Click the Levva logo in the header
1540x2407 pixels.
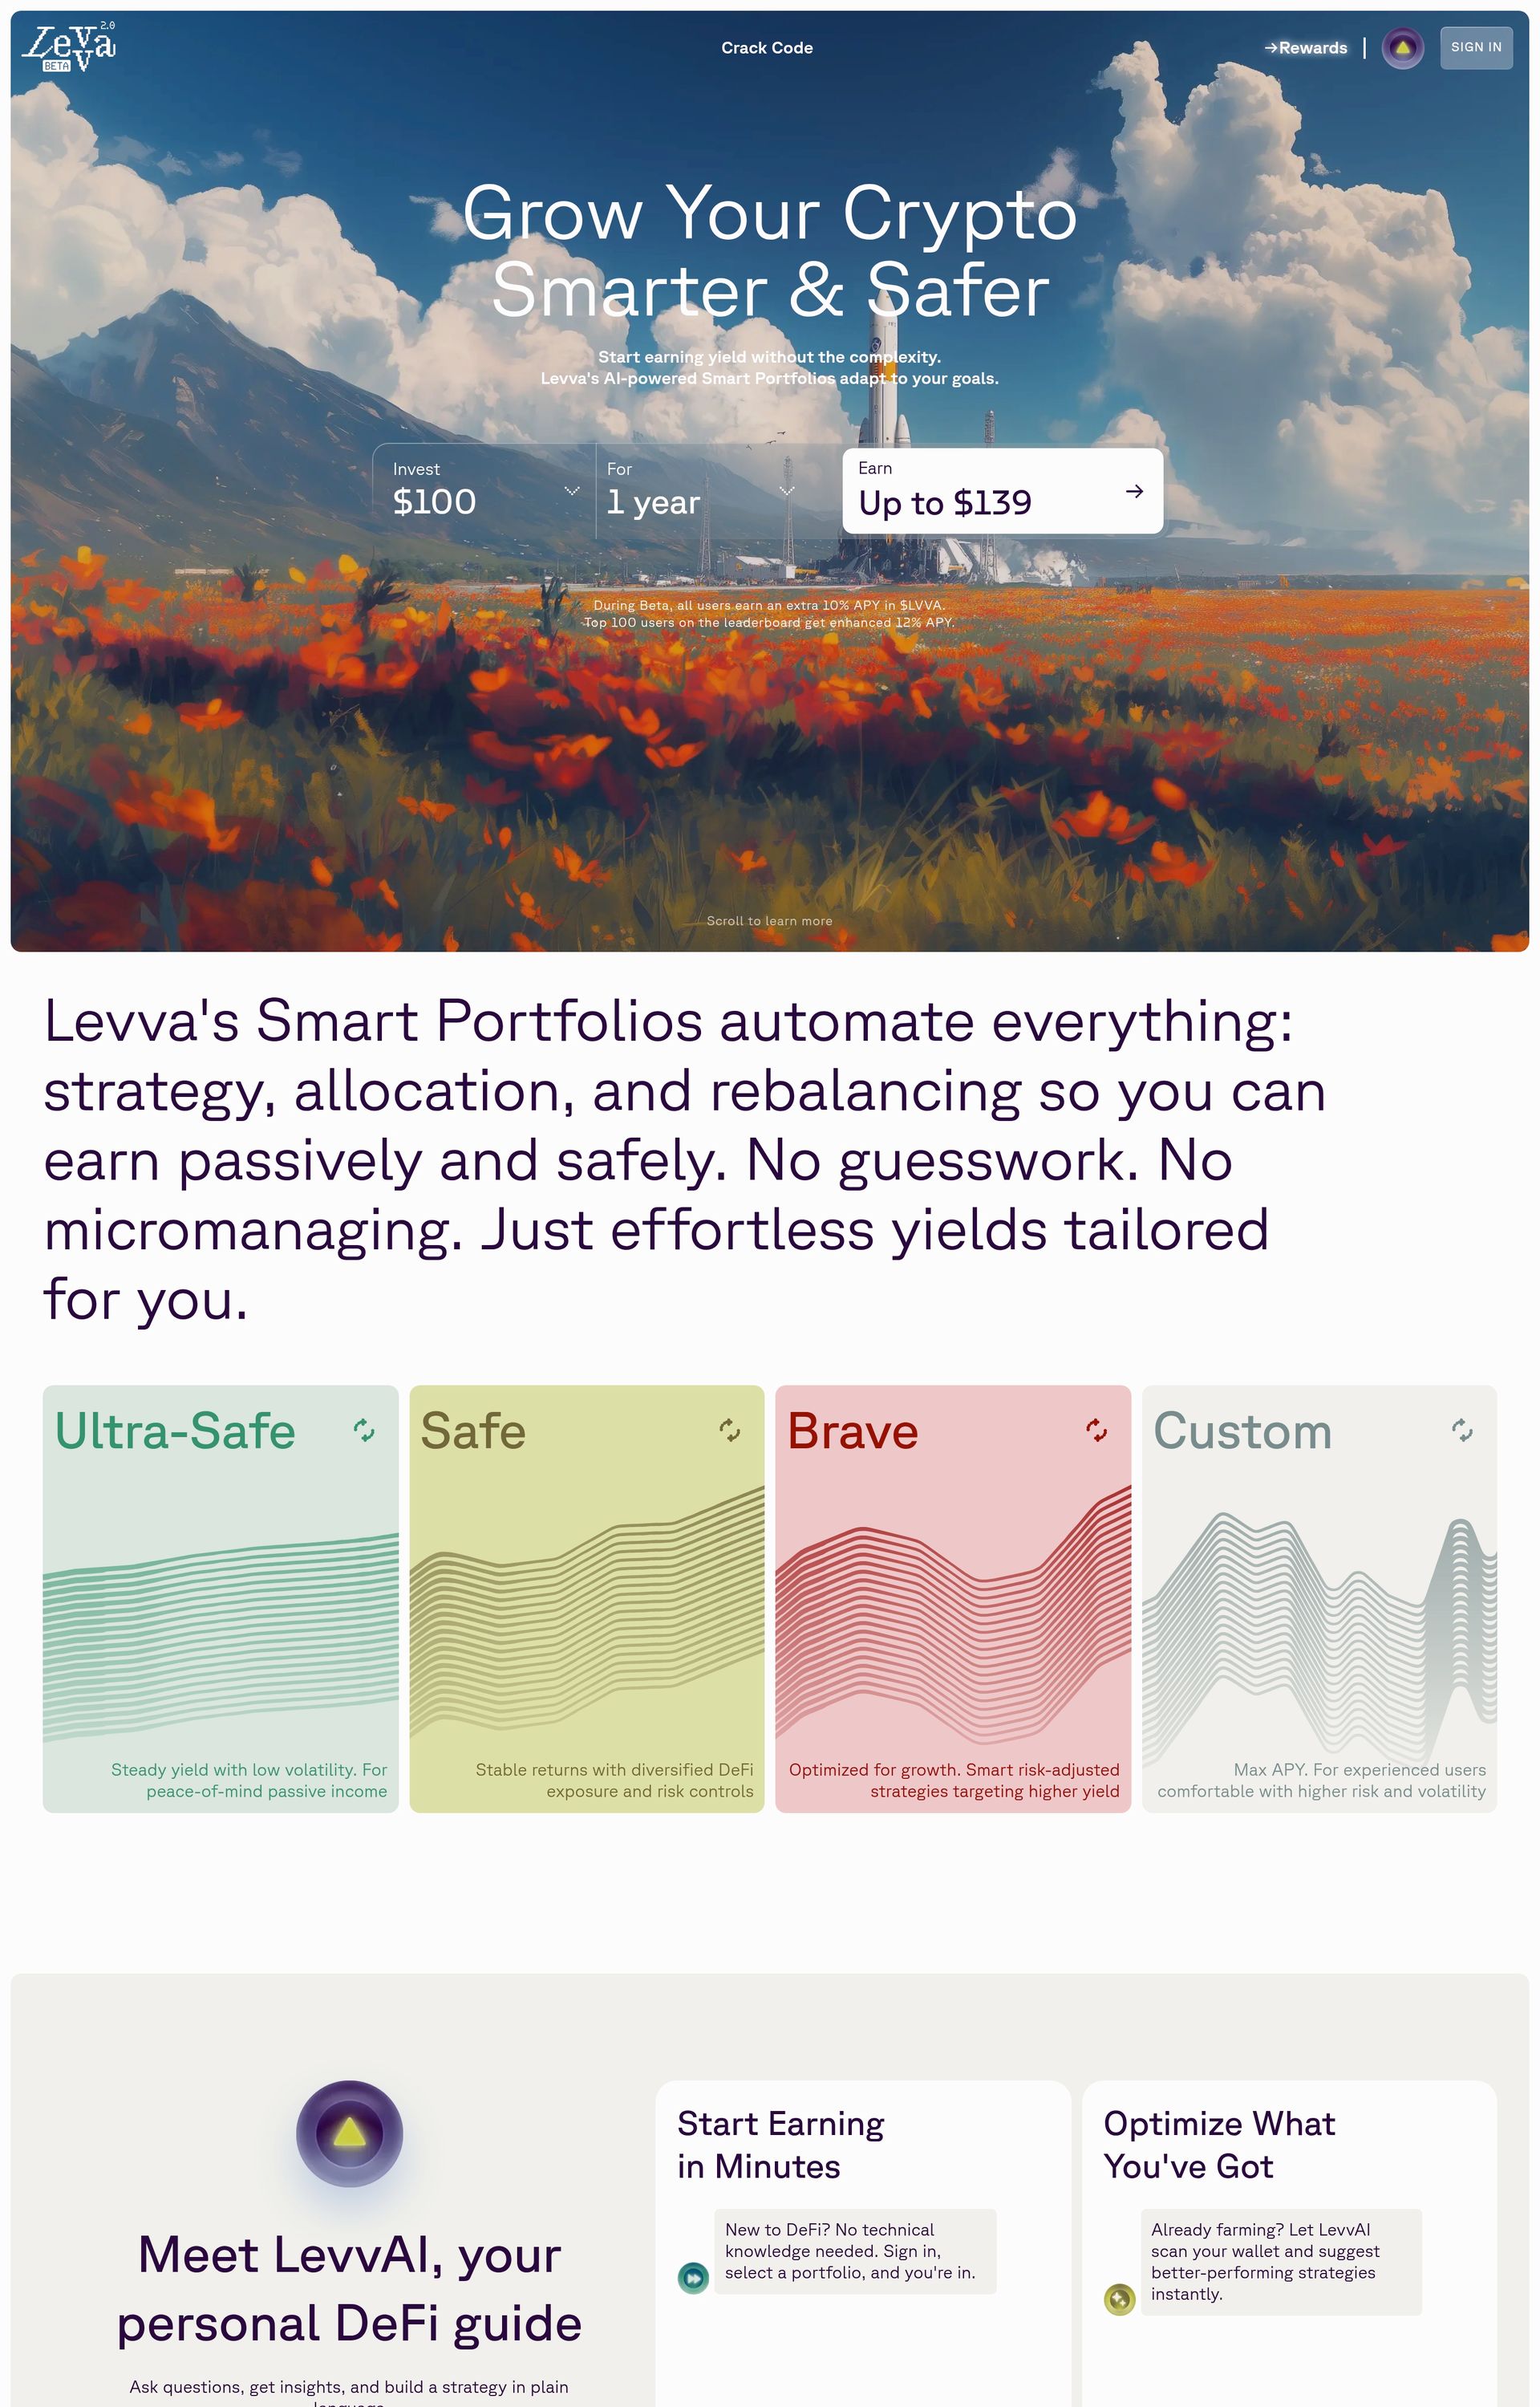[x=68, y=47]
